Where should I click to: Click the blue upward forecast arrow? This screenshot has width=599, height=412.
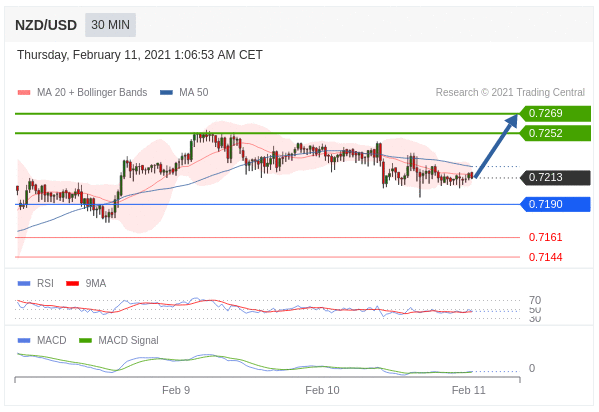coord(496,146)
